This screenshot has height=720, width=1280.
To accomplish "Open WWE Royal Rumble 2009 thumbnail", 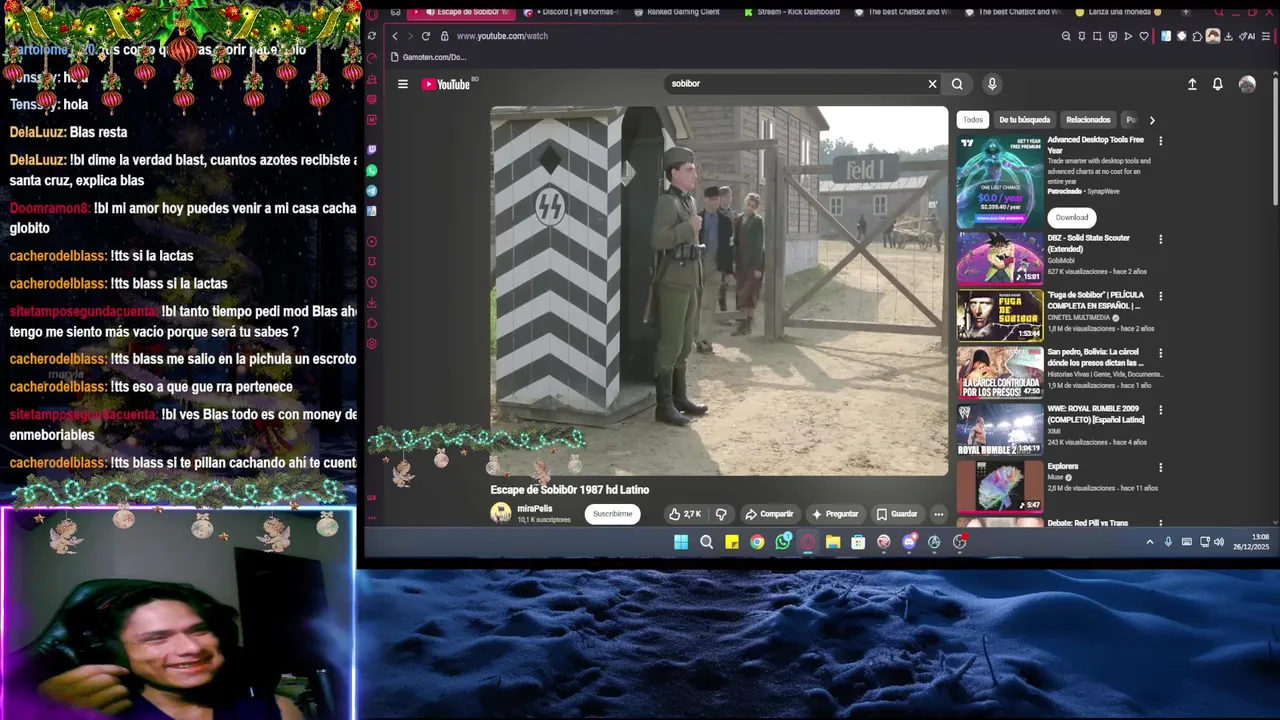I will coord(1000,429).
